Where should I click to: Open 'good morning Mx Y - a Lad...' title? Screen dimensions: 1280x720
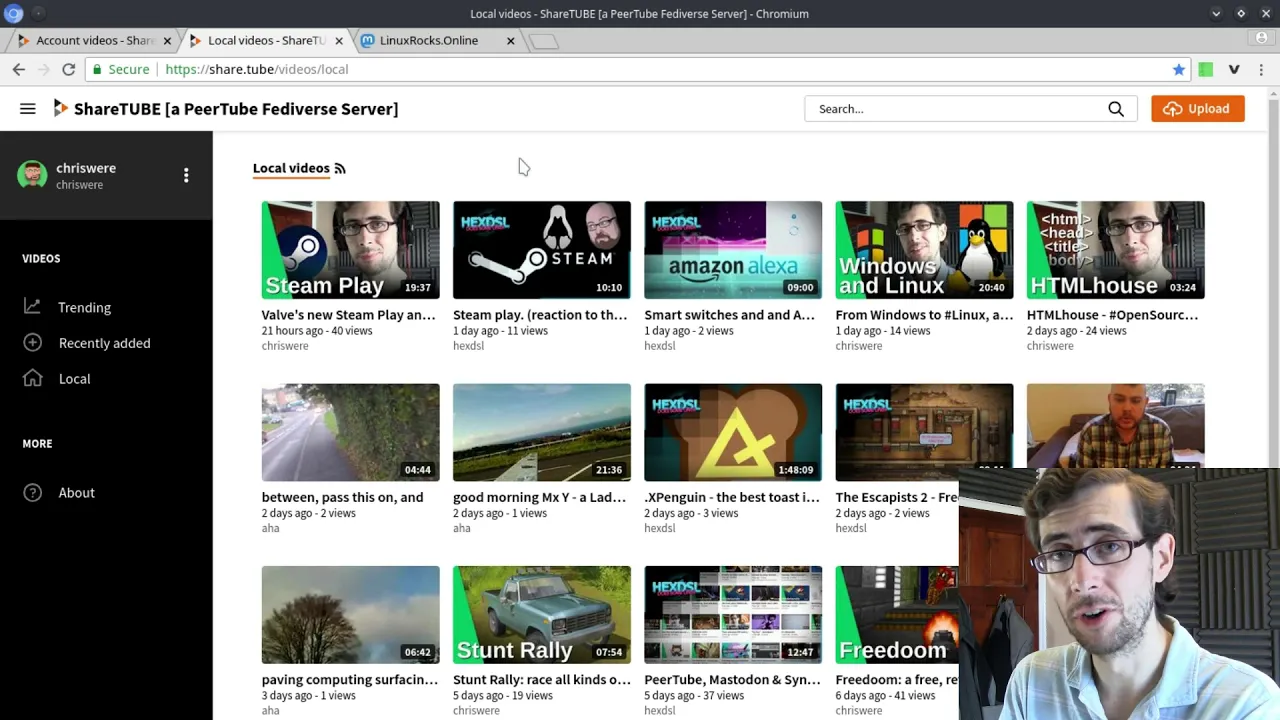click(x=539, y=497)
